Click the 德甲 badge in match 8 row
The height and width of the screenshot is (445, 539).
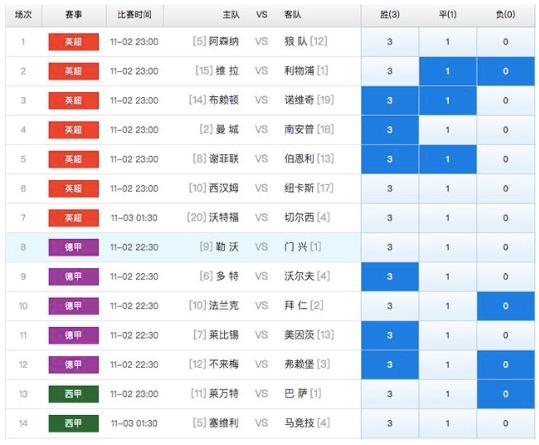(74, 247)
